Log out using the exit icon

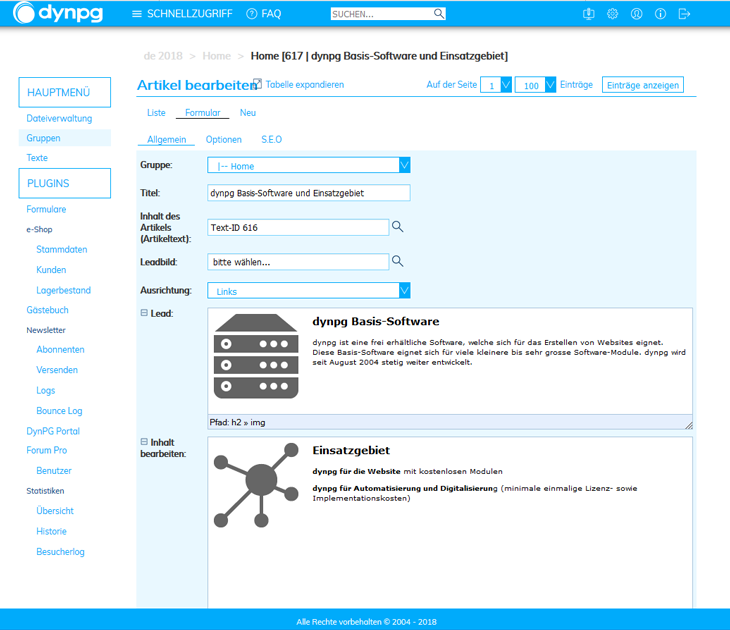(x=685, y=14)
